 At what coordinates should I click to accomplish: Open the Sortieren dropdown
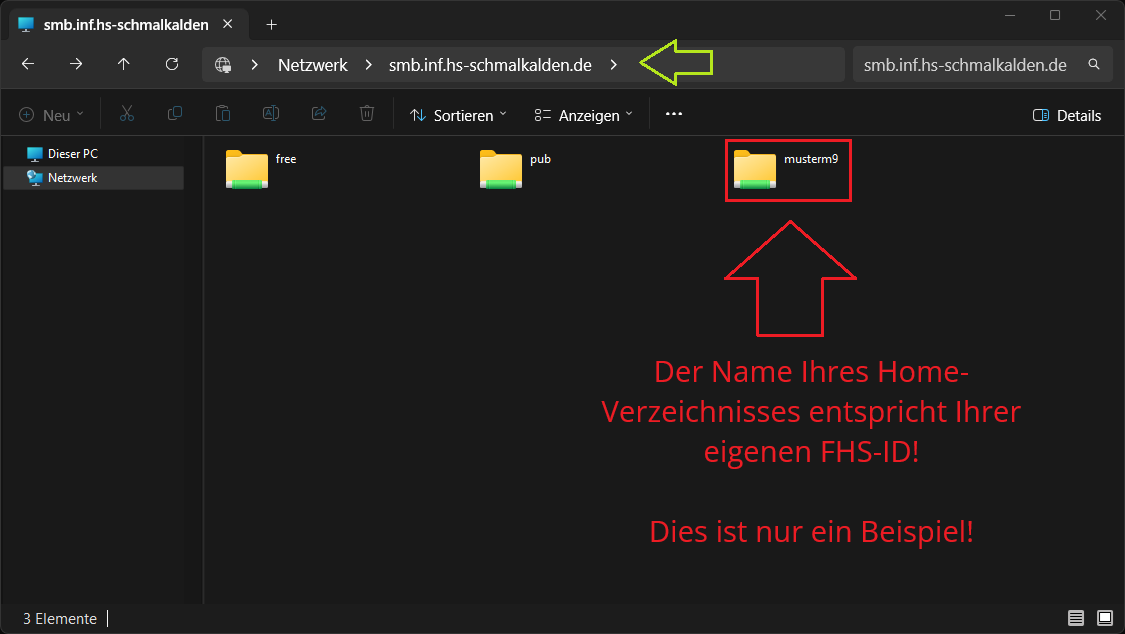(458, 115)
